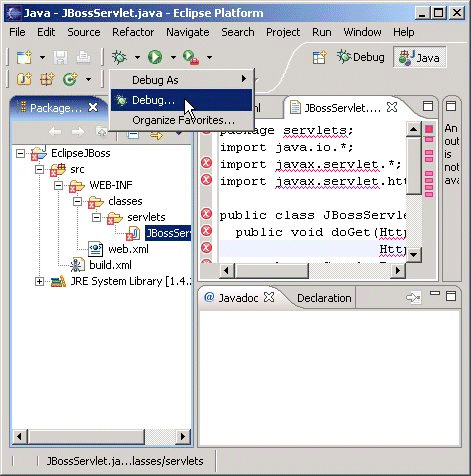471x476 pixels.
Task: Collapse the EclipseJBoss project node
Action: (20, 153)
